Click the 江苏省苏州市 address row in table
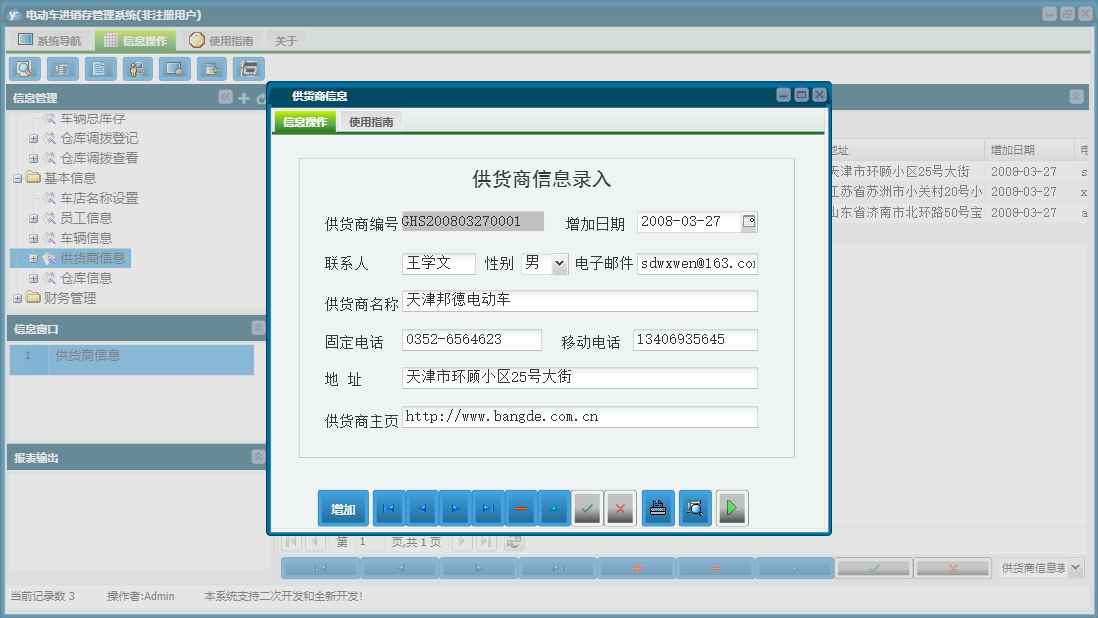Viewport: 1098px width, 618px height. point(905,192)
